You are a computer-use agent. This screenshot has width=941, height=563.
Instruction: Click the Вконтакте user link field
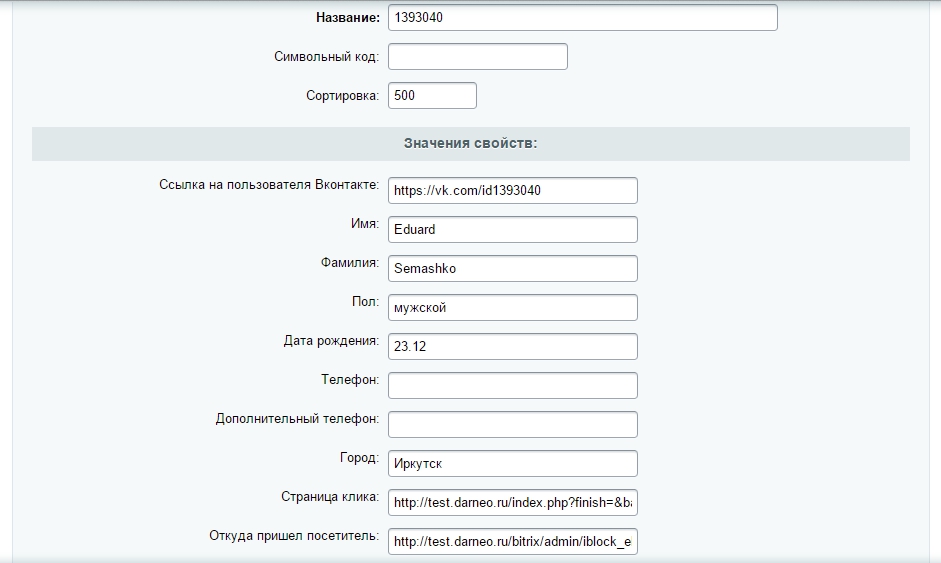coord(512,190)
